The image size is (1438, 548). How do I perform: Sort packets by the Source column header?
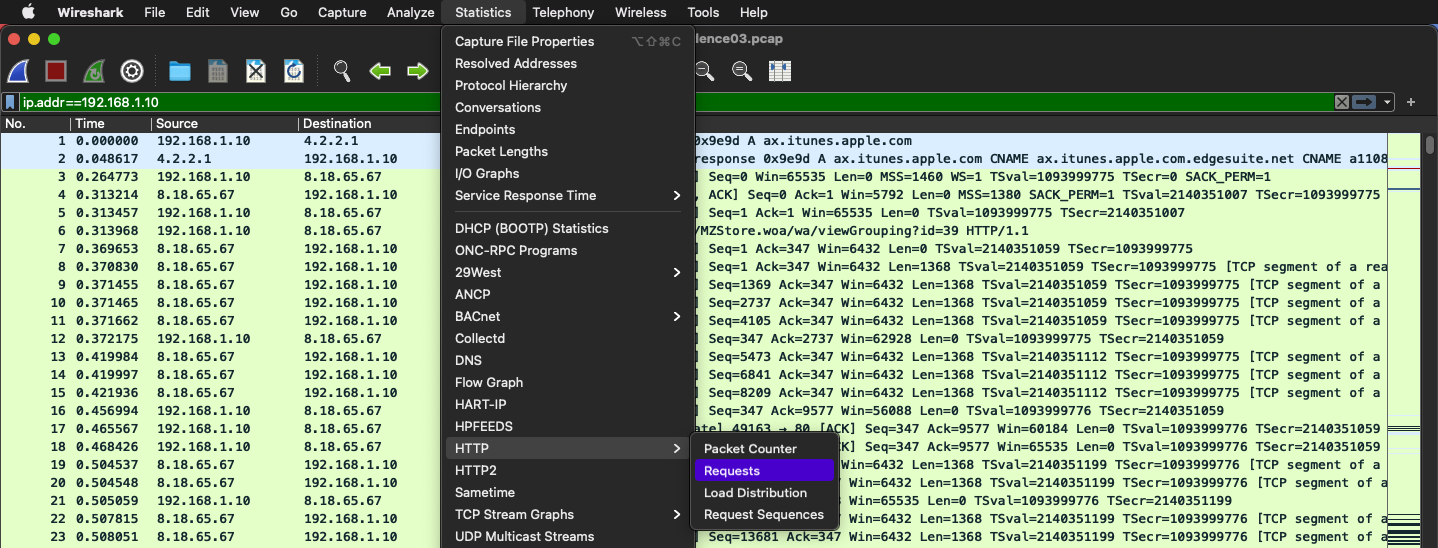(225, 124)
